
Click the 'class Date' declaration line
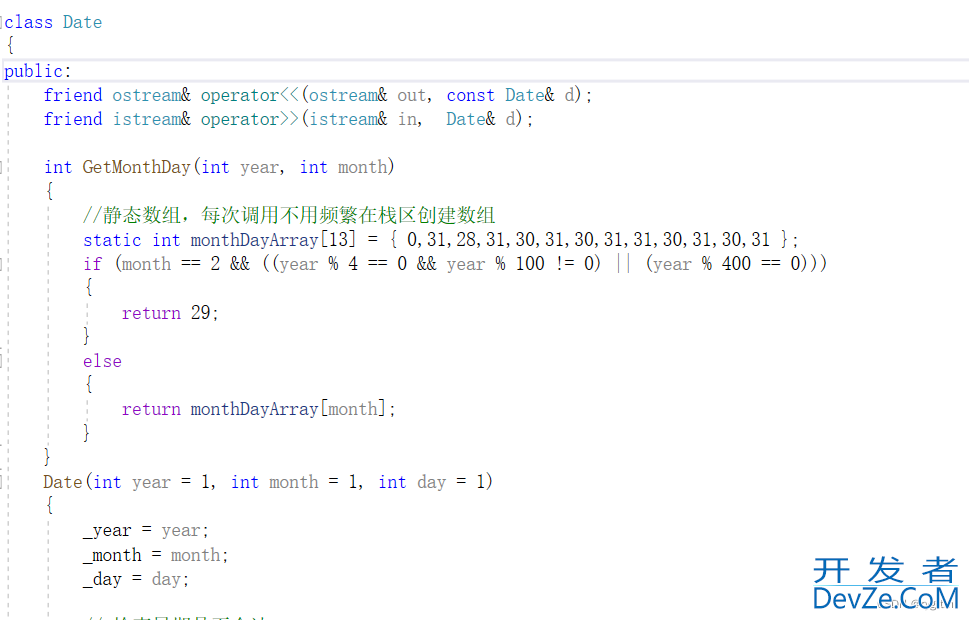tap(53, 22)
